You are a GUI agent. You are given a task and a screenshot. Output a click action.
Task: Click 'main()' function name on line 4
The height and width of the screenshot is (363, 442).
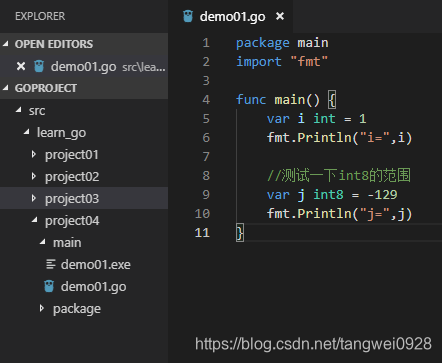[x=297, y=100]
